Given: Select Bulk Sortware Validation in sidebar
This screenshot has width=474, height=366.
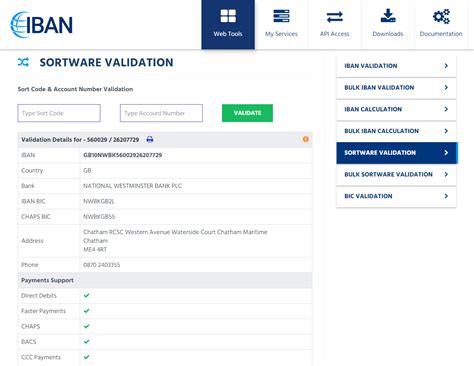Looking at the screenshot, I should click(396, 174).
